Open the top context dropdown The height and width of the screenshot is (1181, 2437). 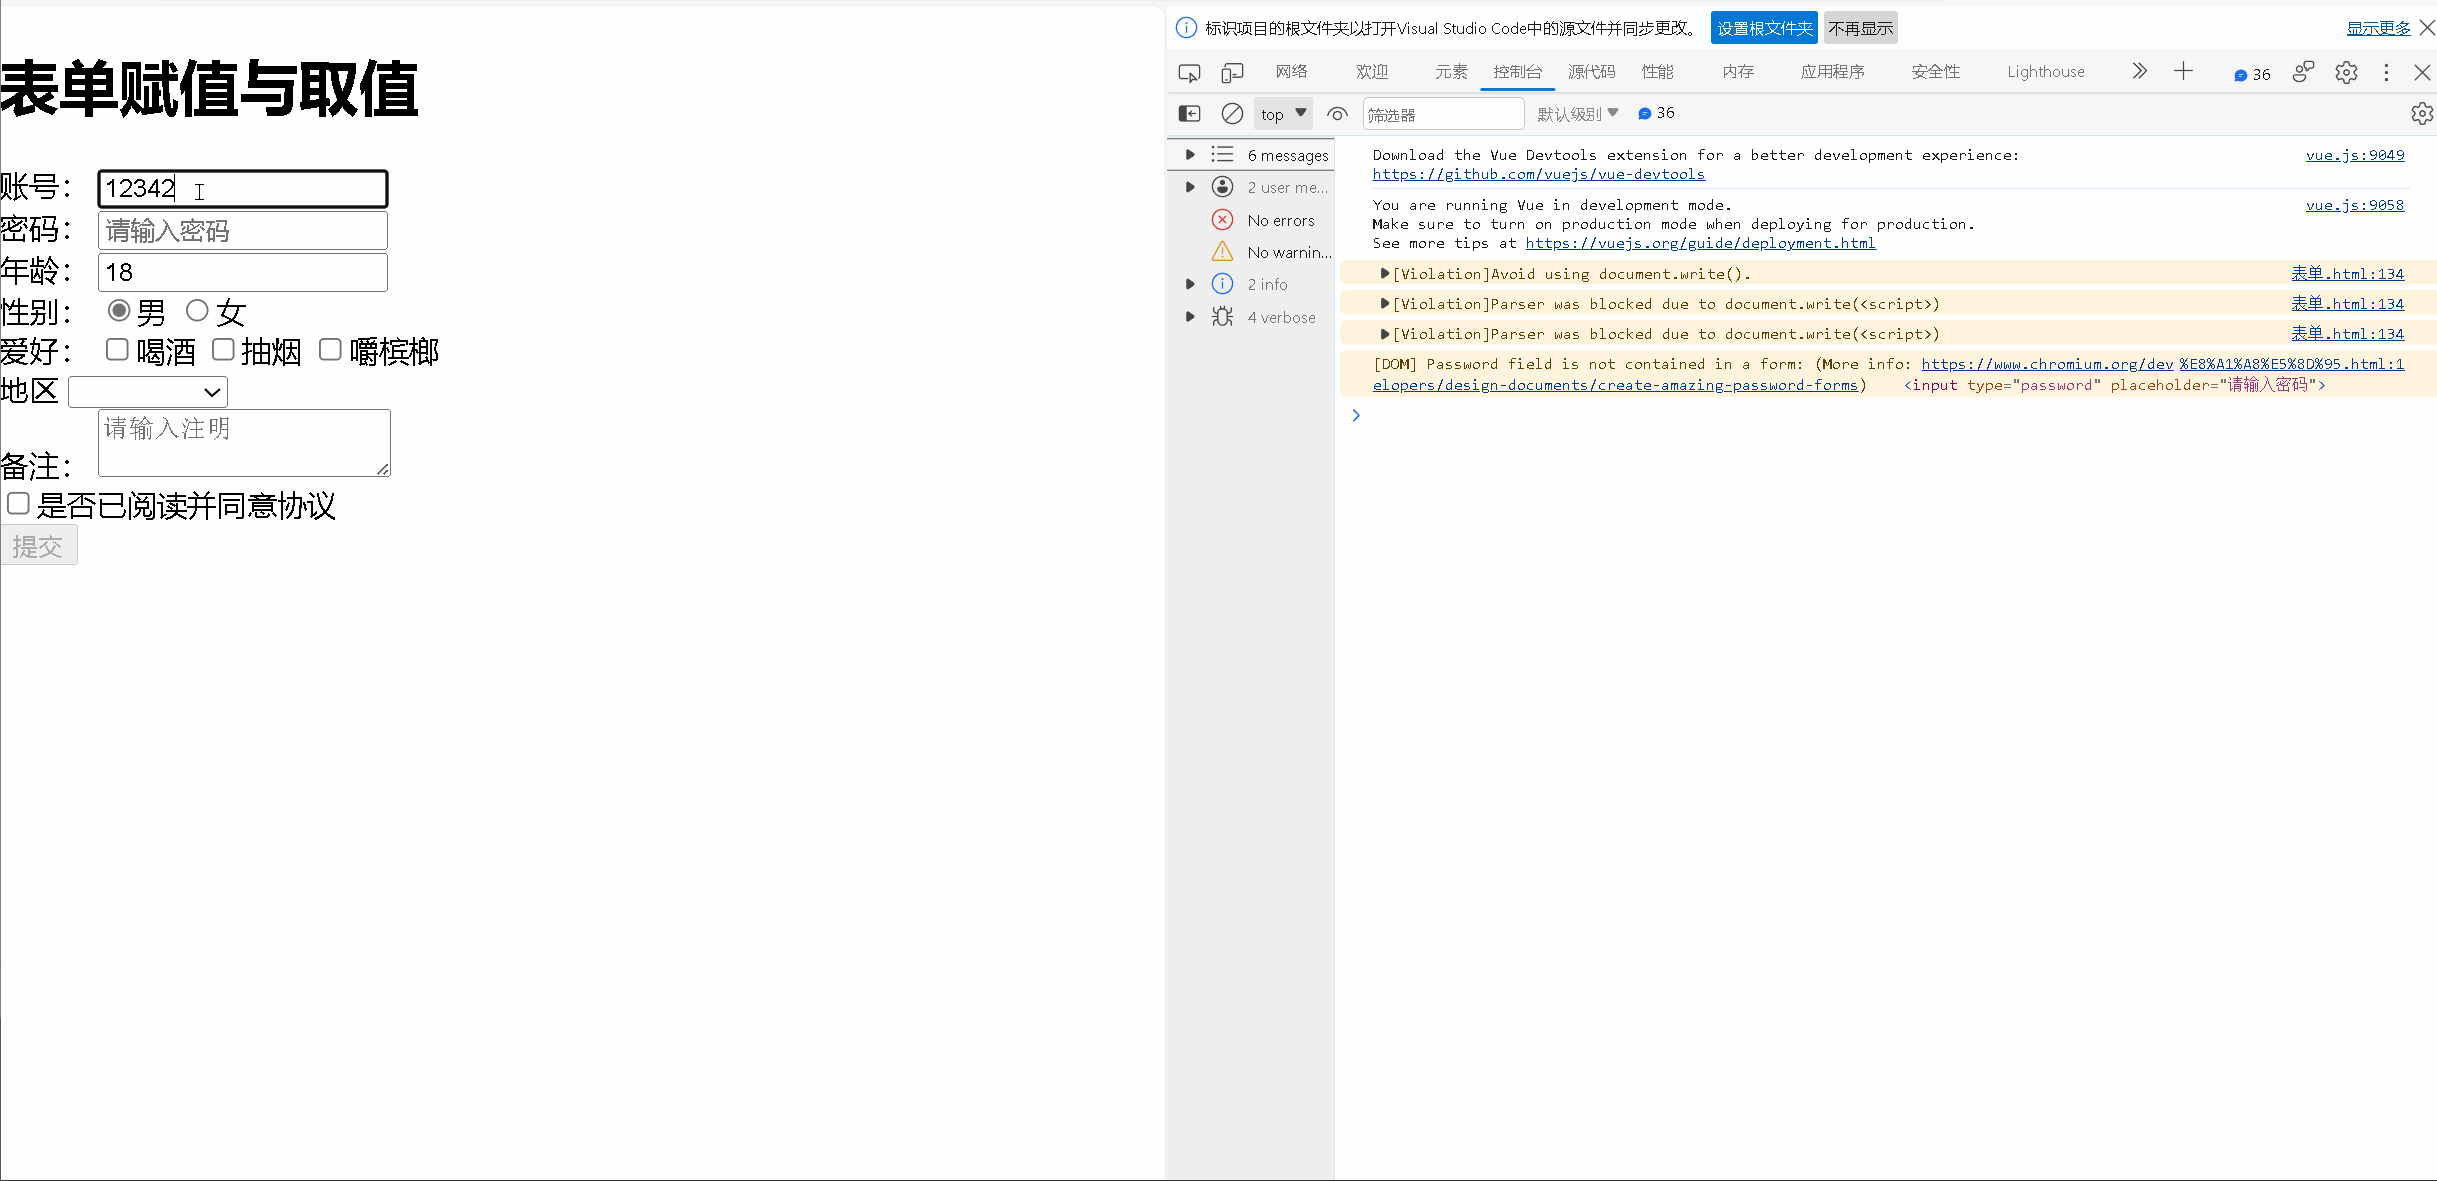point(1283,114)
